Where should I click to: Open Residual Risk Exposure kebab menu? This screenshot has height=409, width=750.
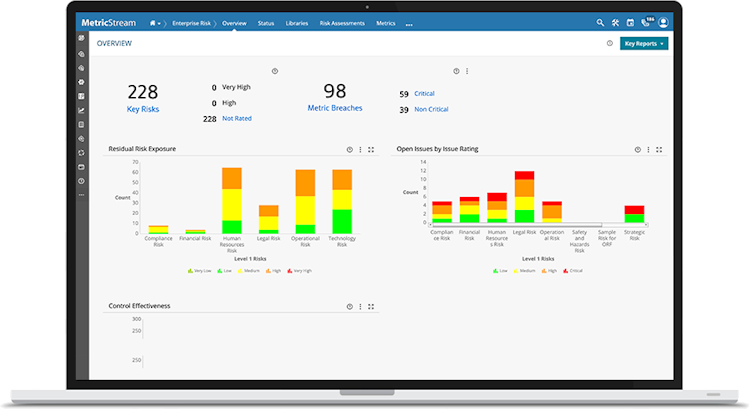tap(361, 150)
